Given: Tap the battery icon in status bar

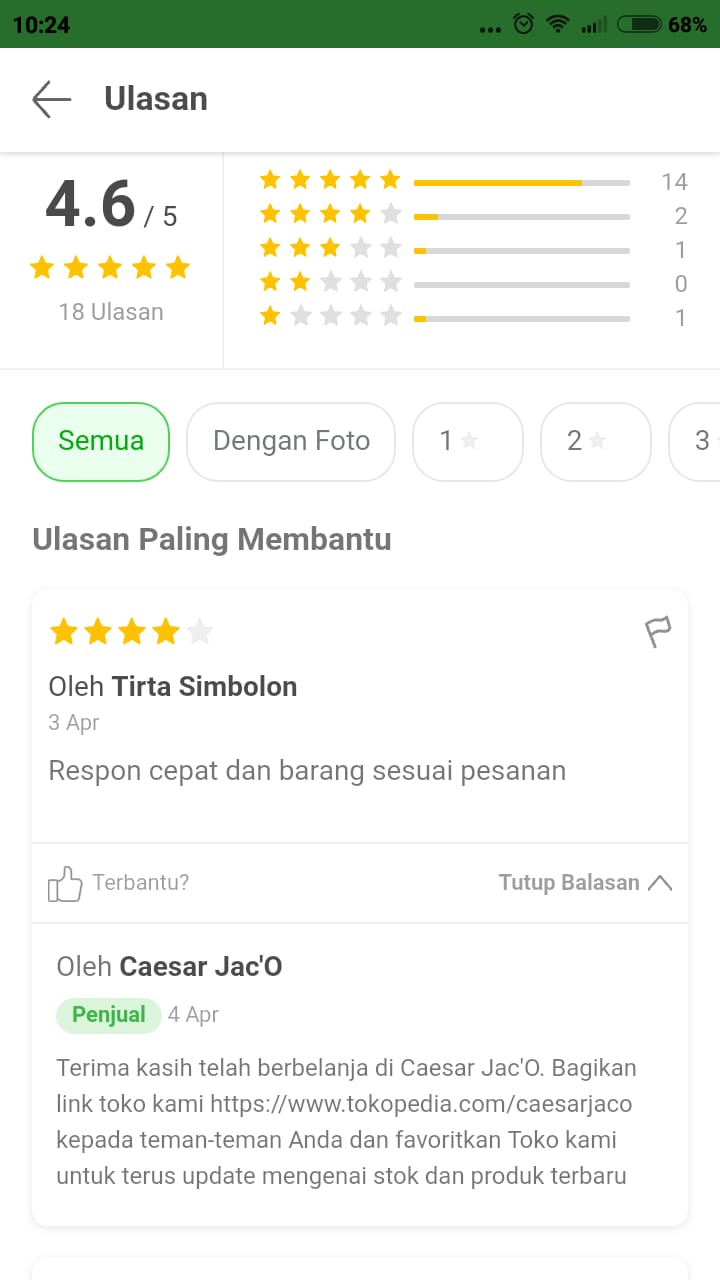Looking at the screenshot, I should (639, 24).
